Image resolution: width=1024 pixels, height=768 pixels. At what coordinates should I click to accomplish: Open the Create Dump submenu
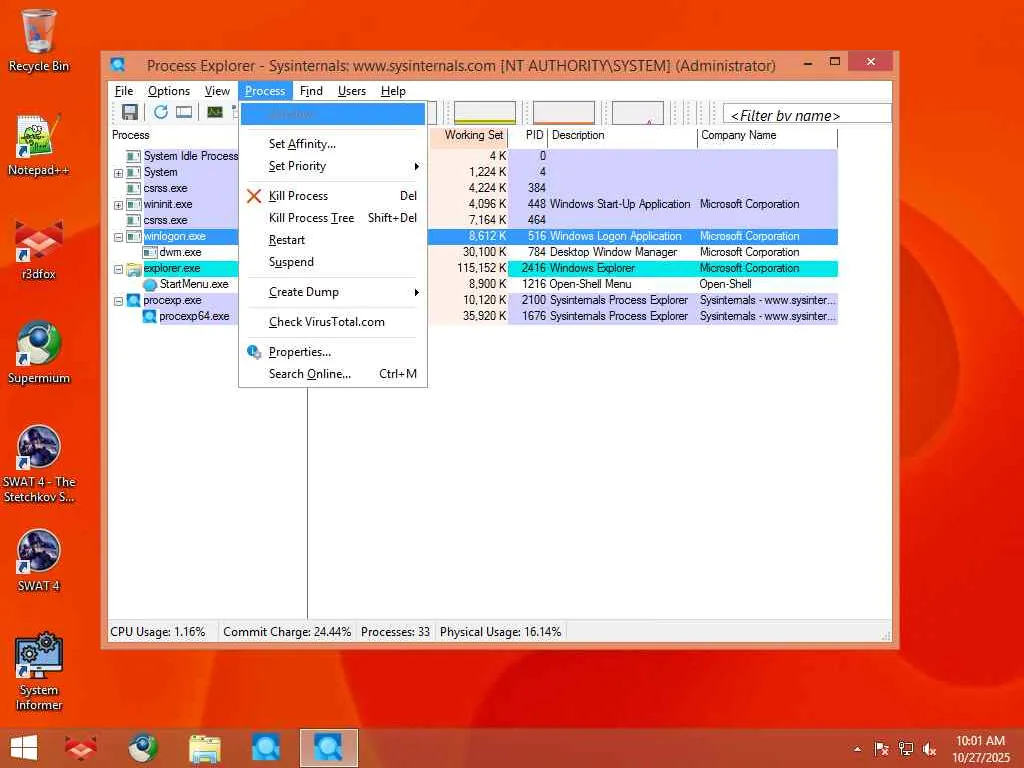point(333,292)
